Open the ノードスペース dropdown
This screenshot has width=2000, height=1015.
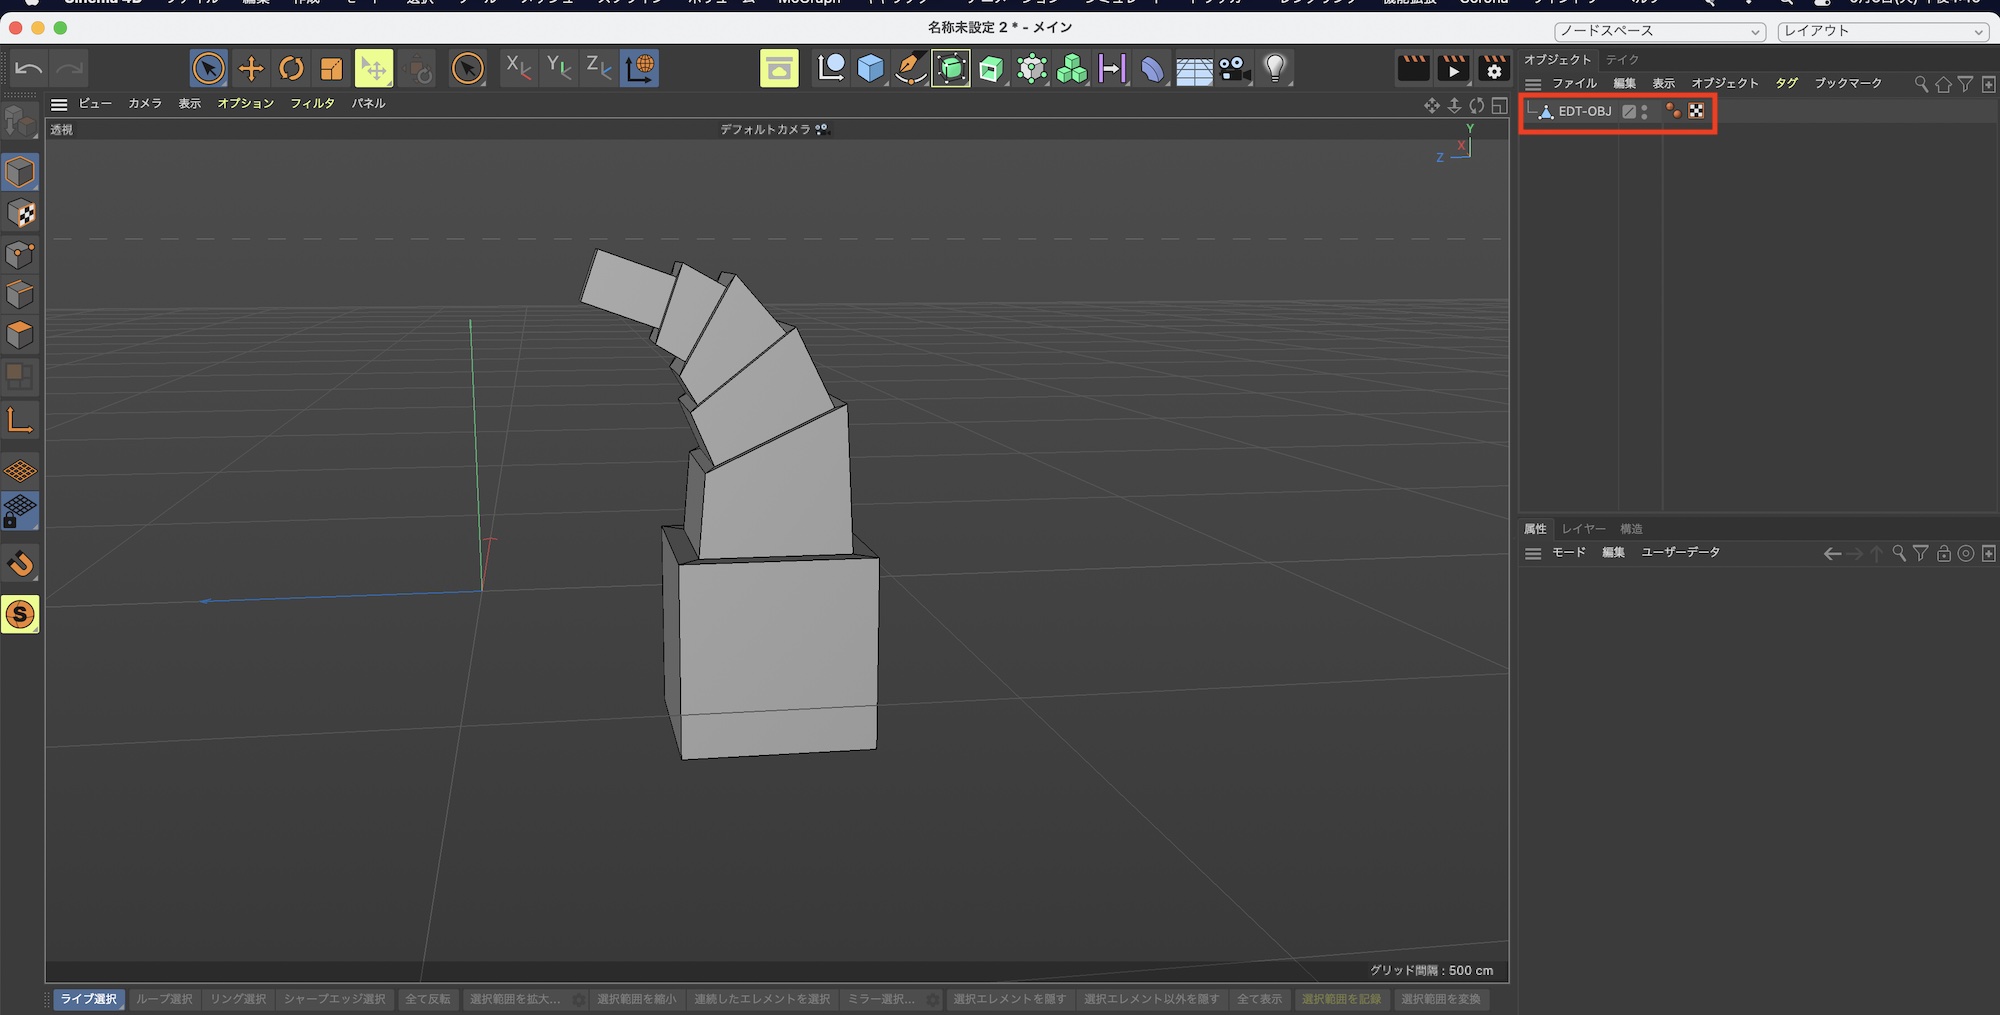[1659, 31]
